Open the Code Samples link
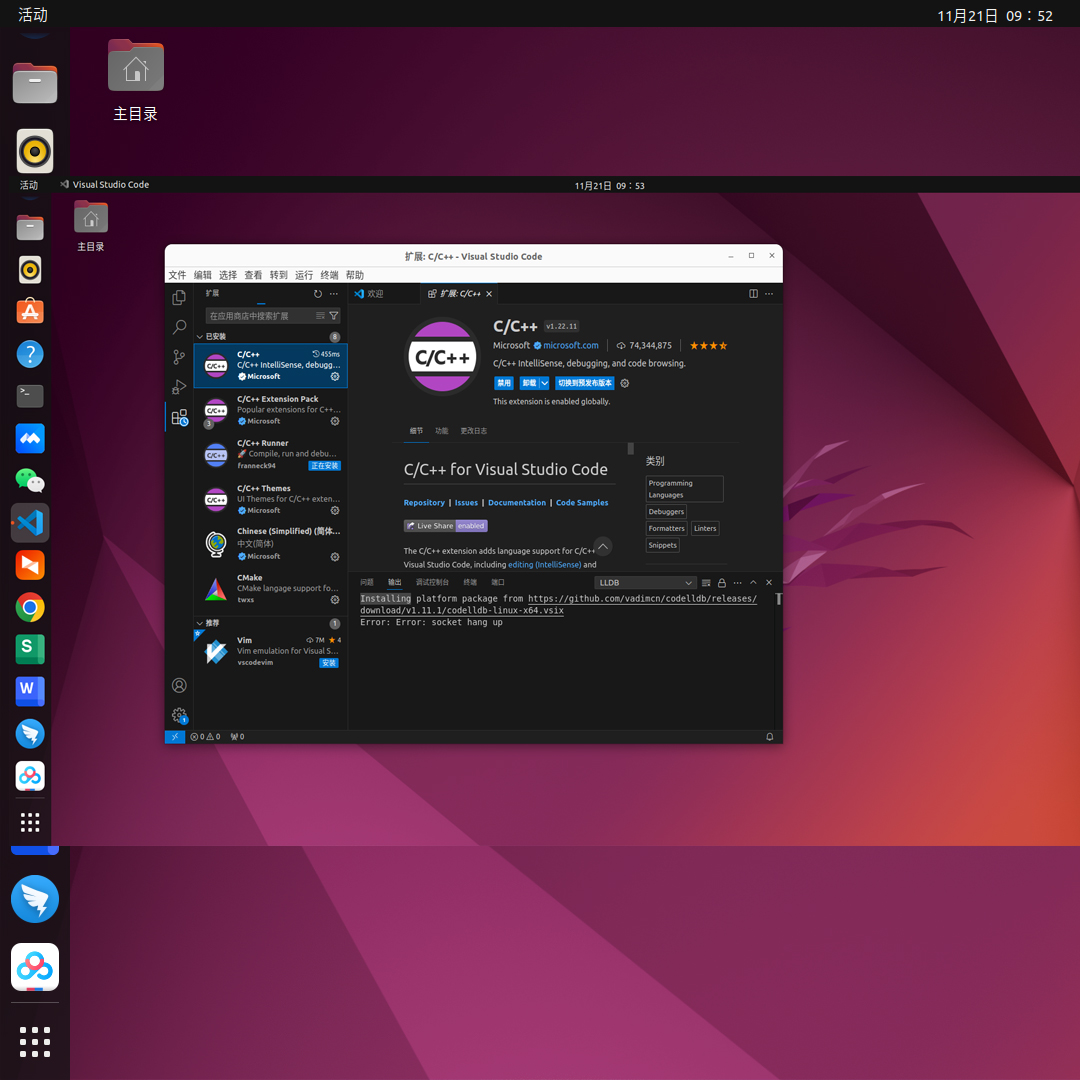Viewport: 1080px width, 1080px height. coord(582,503)
